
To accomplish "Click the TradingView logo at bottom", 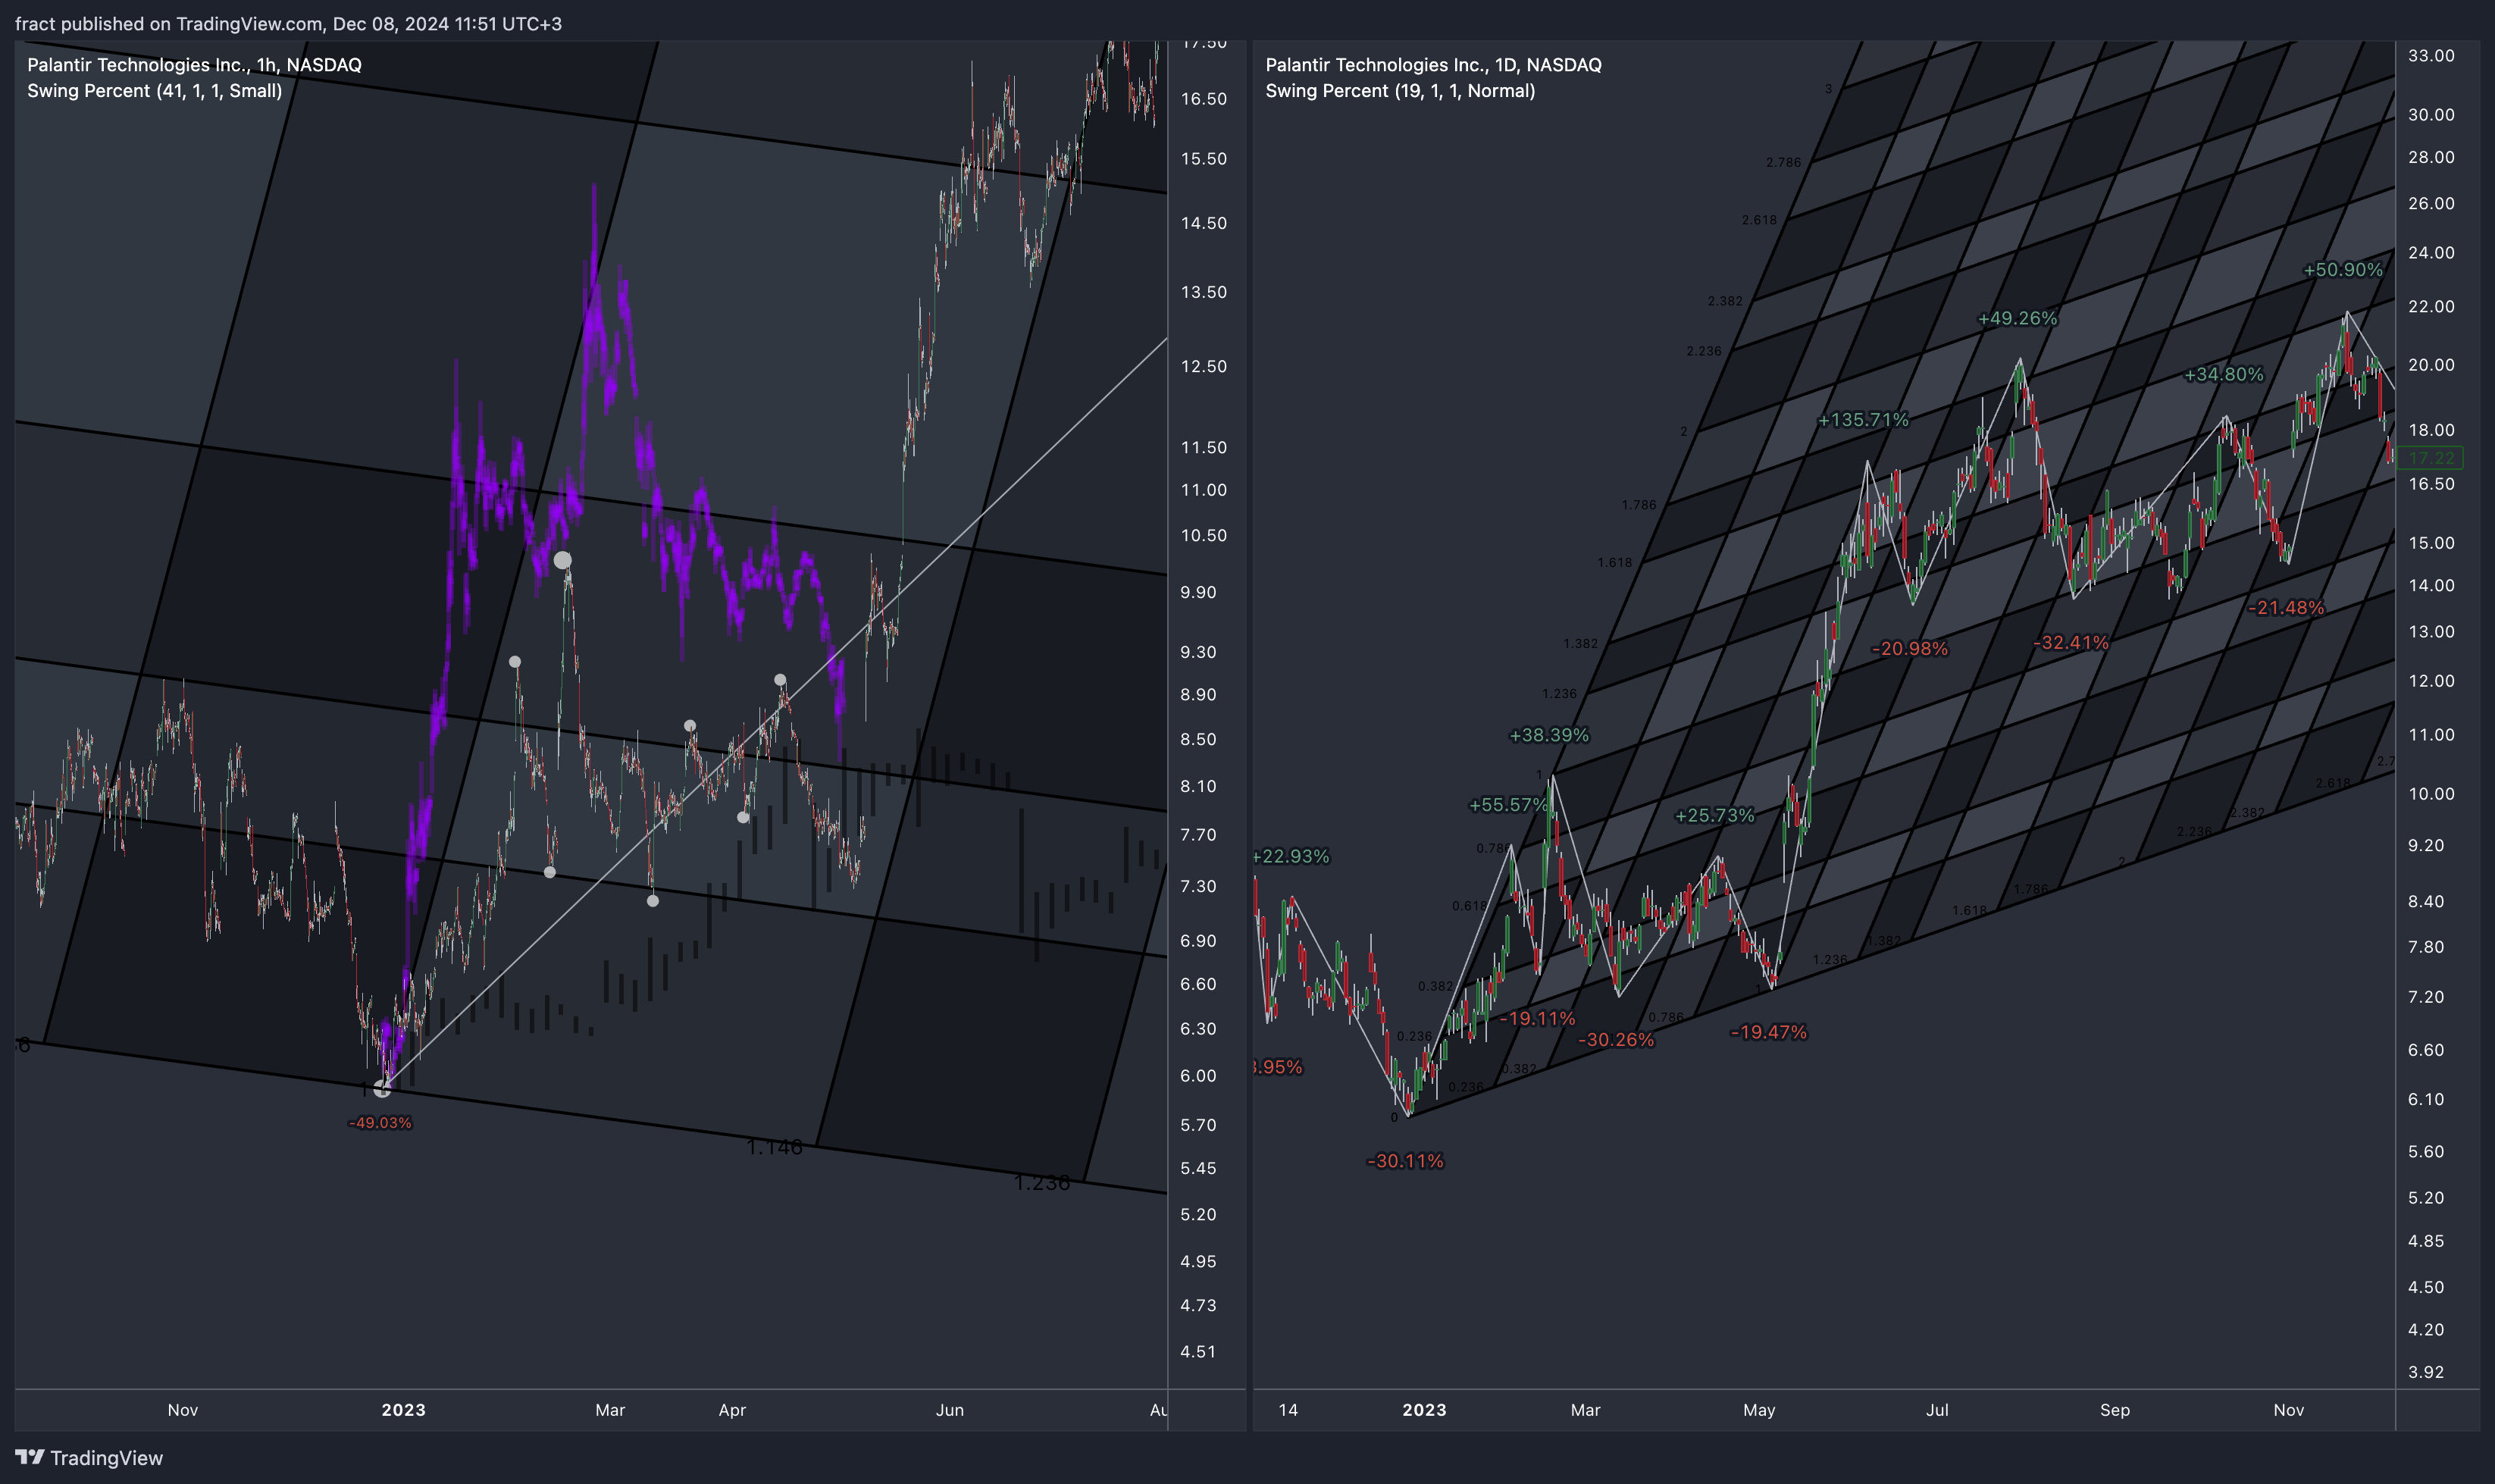I will tap(88, 1458).
